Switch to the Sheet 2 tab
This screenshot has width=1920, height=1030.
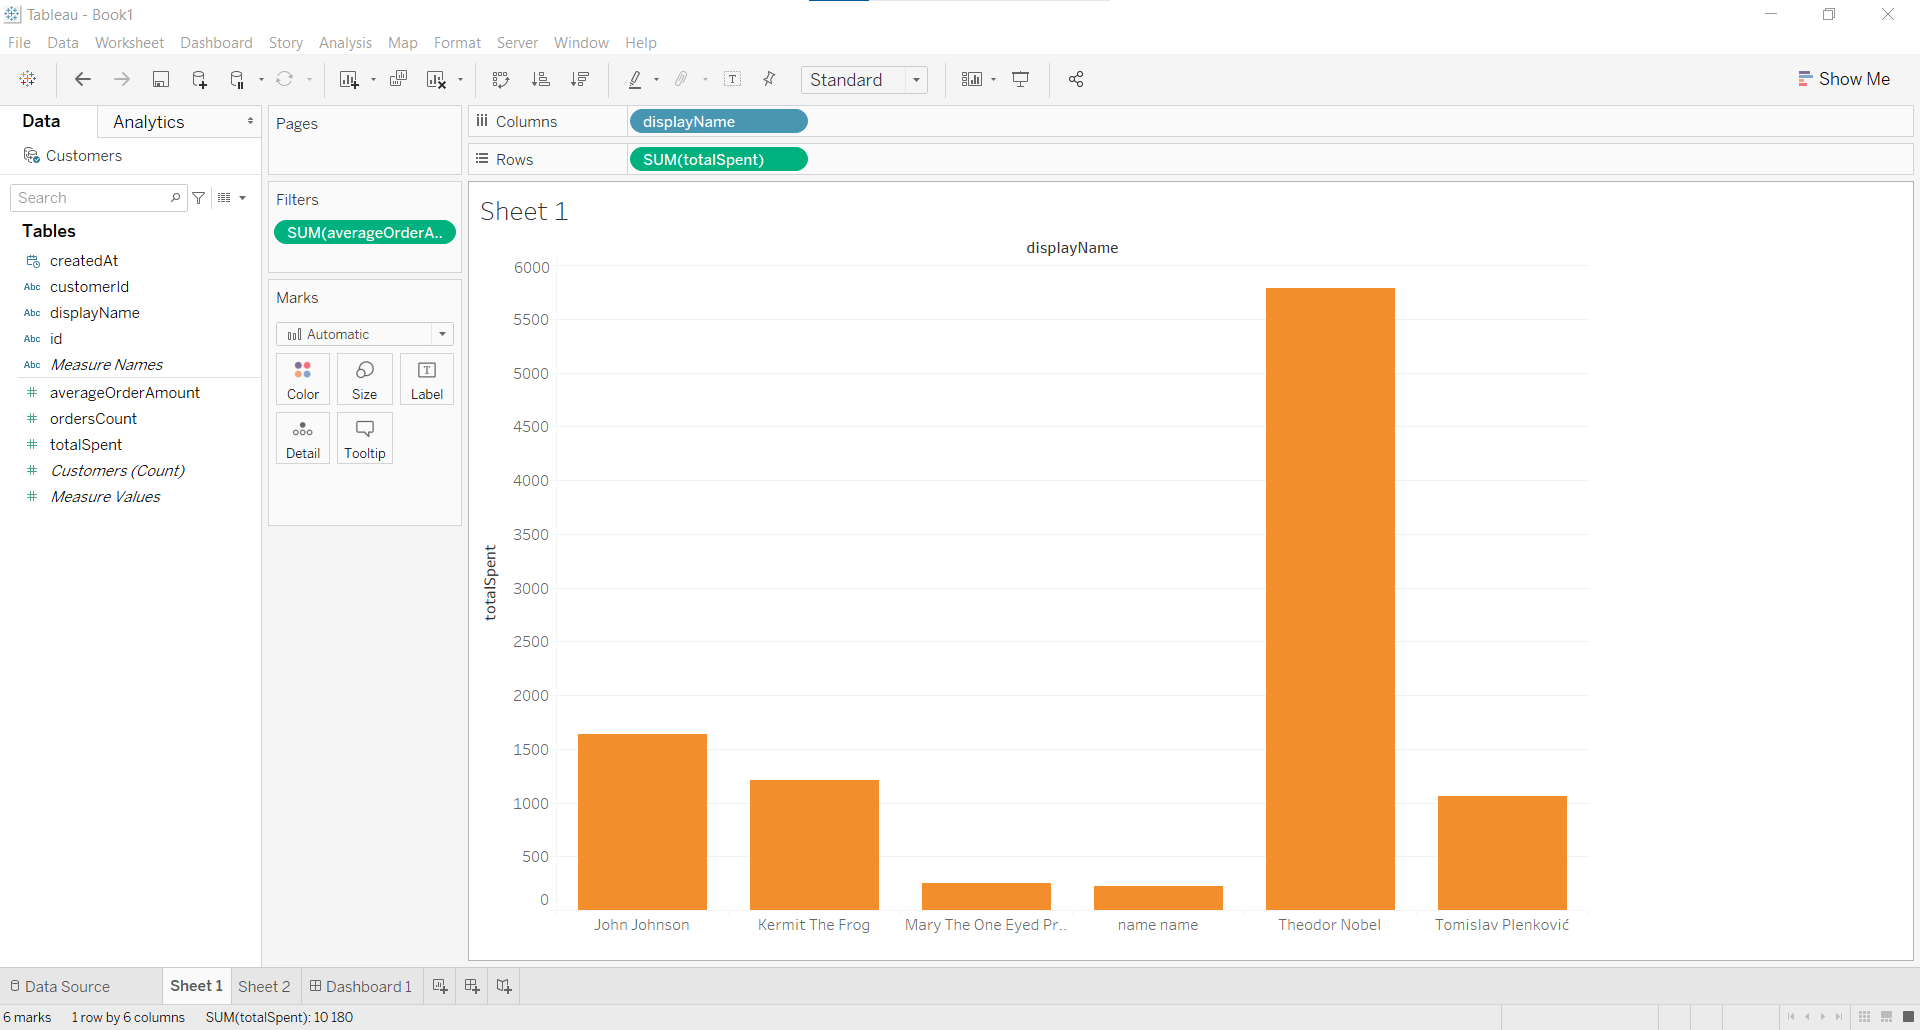click(x=264, y=986)
